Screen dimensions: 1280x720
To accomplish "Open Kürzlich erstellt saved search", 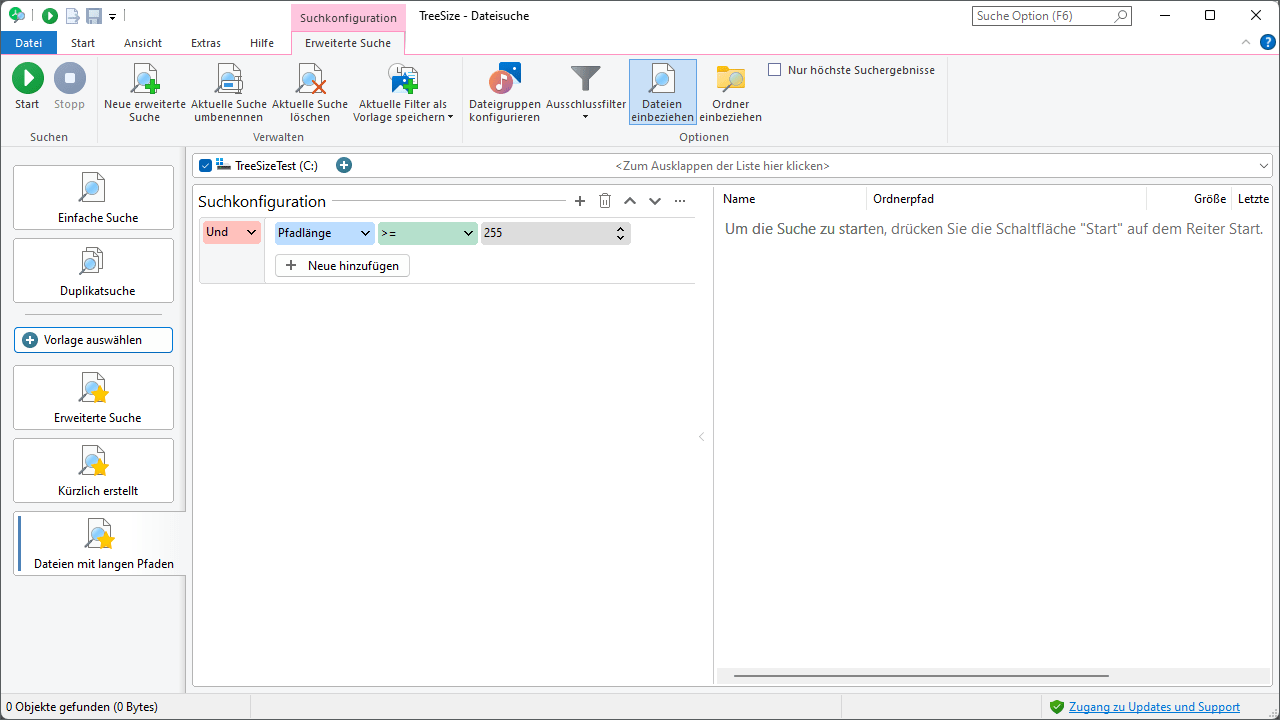I will 93,470.
